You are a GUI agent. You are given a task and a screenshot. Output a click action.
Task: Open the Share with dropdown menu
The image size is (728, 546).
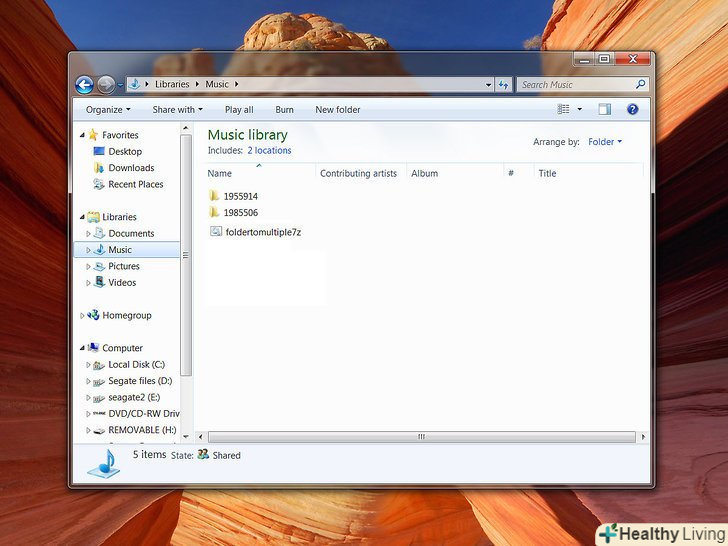[x=177, y=110]
